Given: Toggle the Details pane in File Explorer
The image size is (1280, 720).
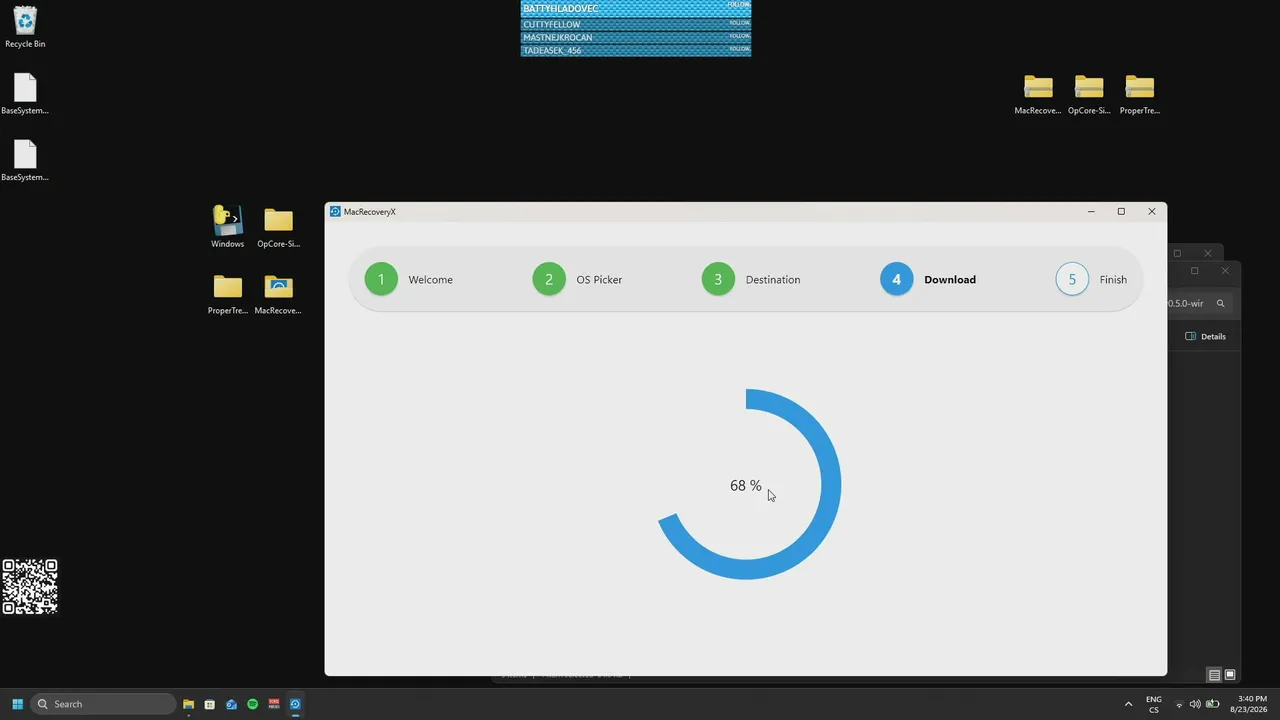Looking at the screenshot, I should pyautogui.click(x=1205, y=336).
